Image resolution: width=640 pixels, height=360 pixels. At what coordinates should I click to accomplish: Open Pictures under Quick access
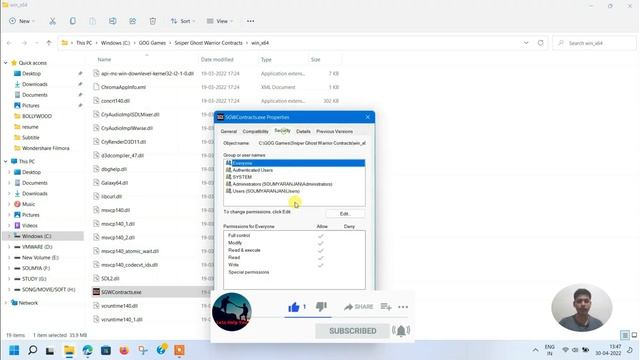coord(31,105)
